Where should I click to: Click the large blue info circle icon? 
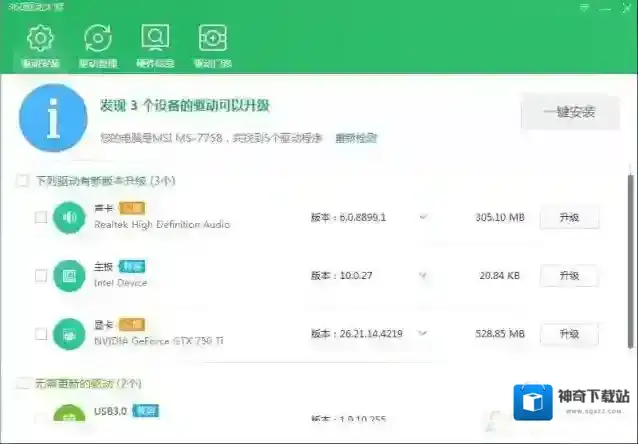coord(50,117)
